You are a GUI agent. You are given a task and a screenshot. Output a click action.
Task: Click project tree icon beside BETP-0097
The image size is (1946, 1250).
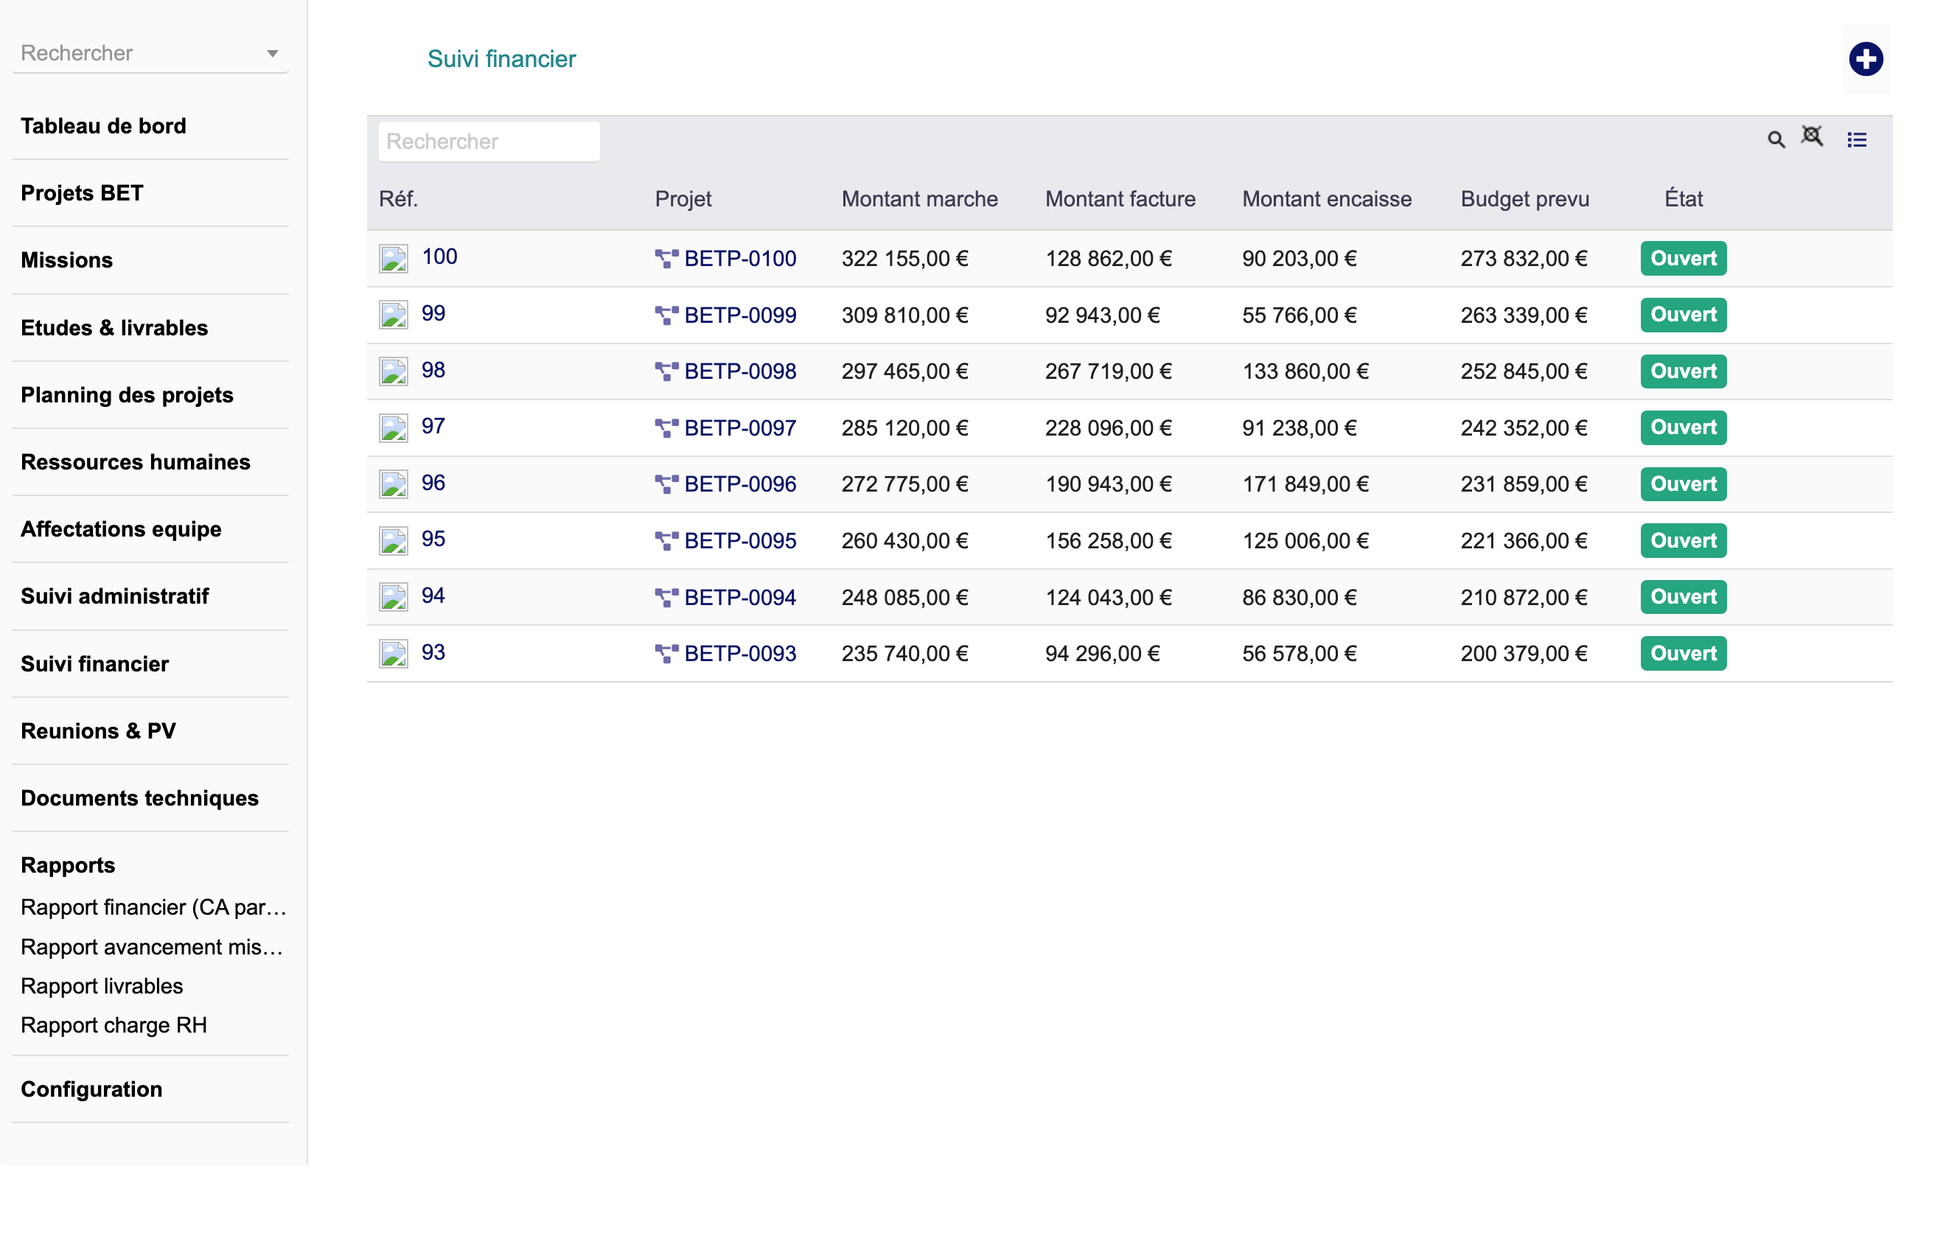[x=666, y=429]
